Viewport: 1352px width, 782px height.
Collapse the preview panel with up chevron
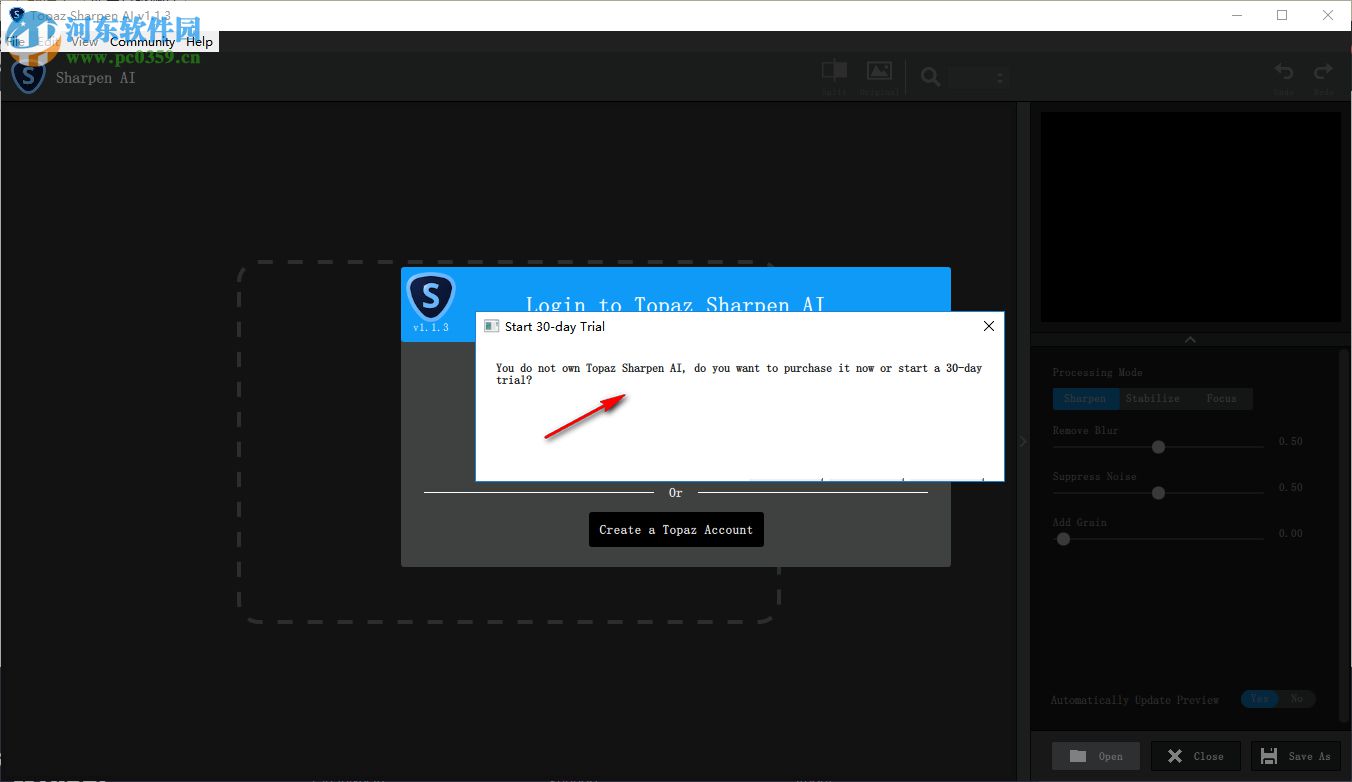coord(1190,340)
